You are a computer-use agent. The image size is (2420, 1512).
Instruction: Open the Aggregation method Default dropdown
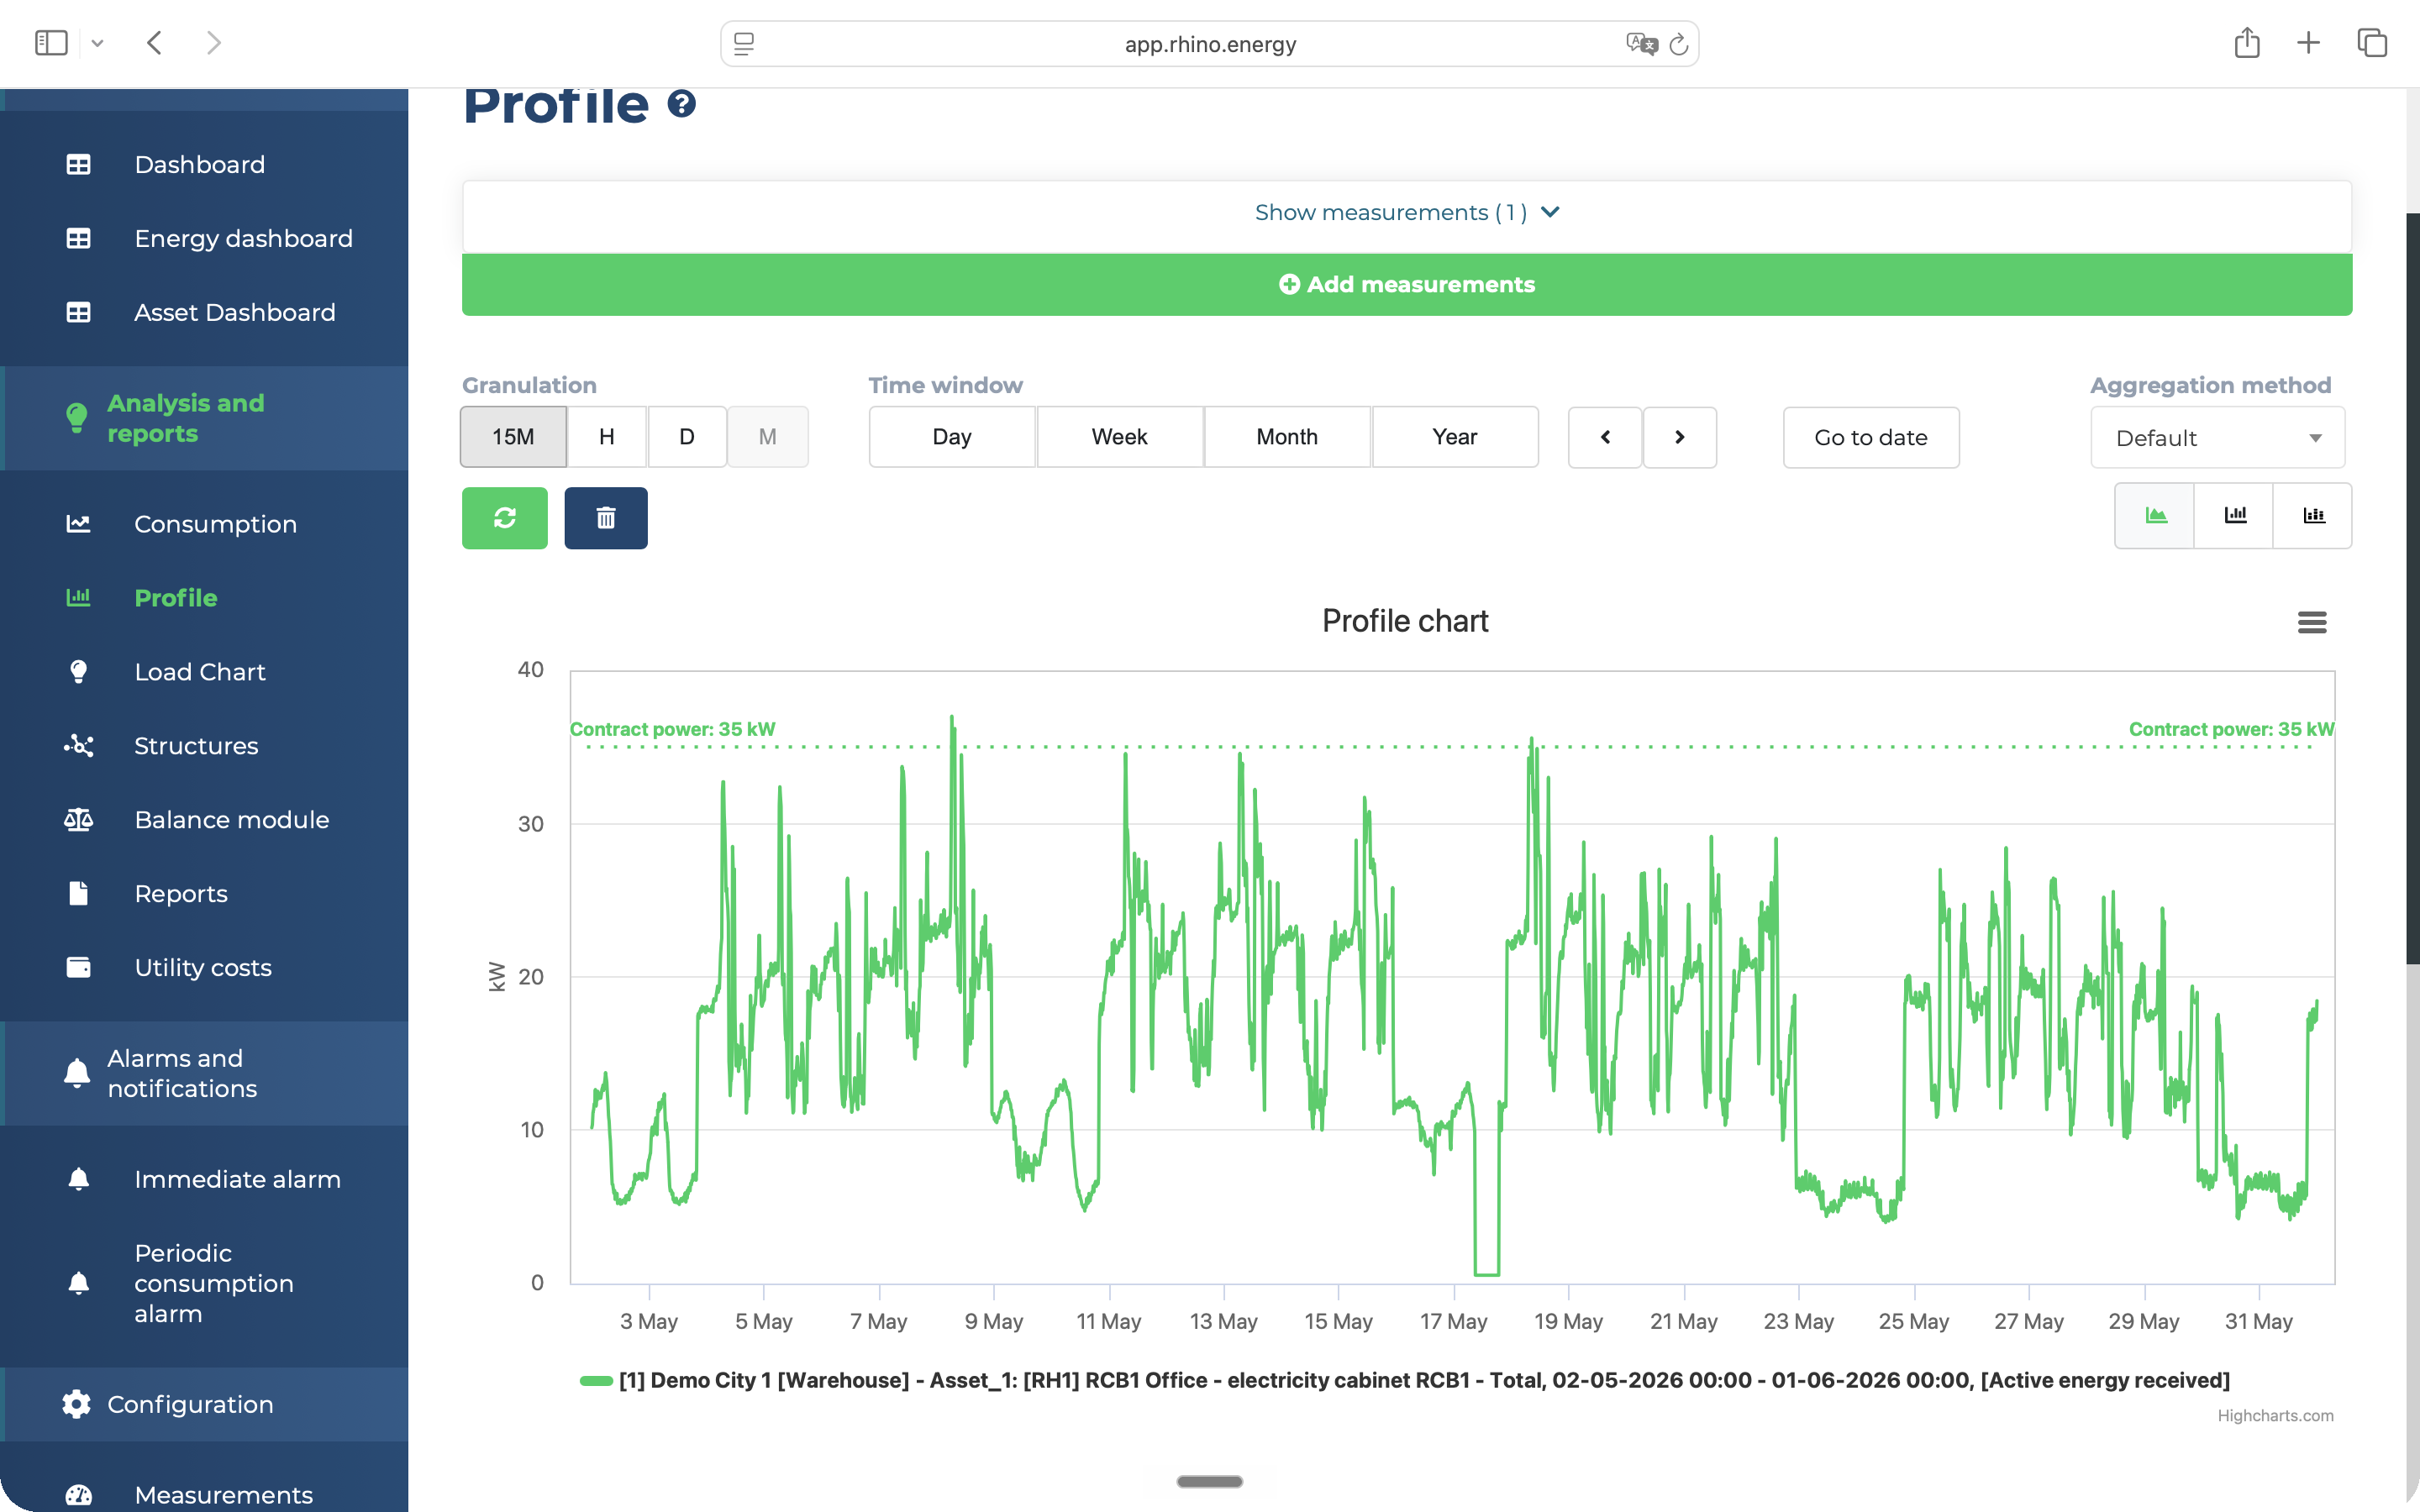[x=2218, y=438]
